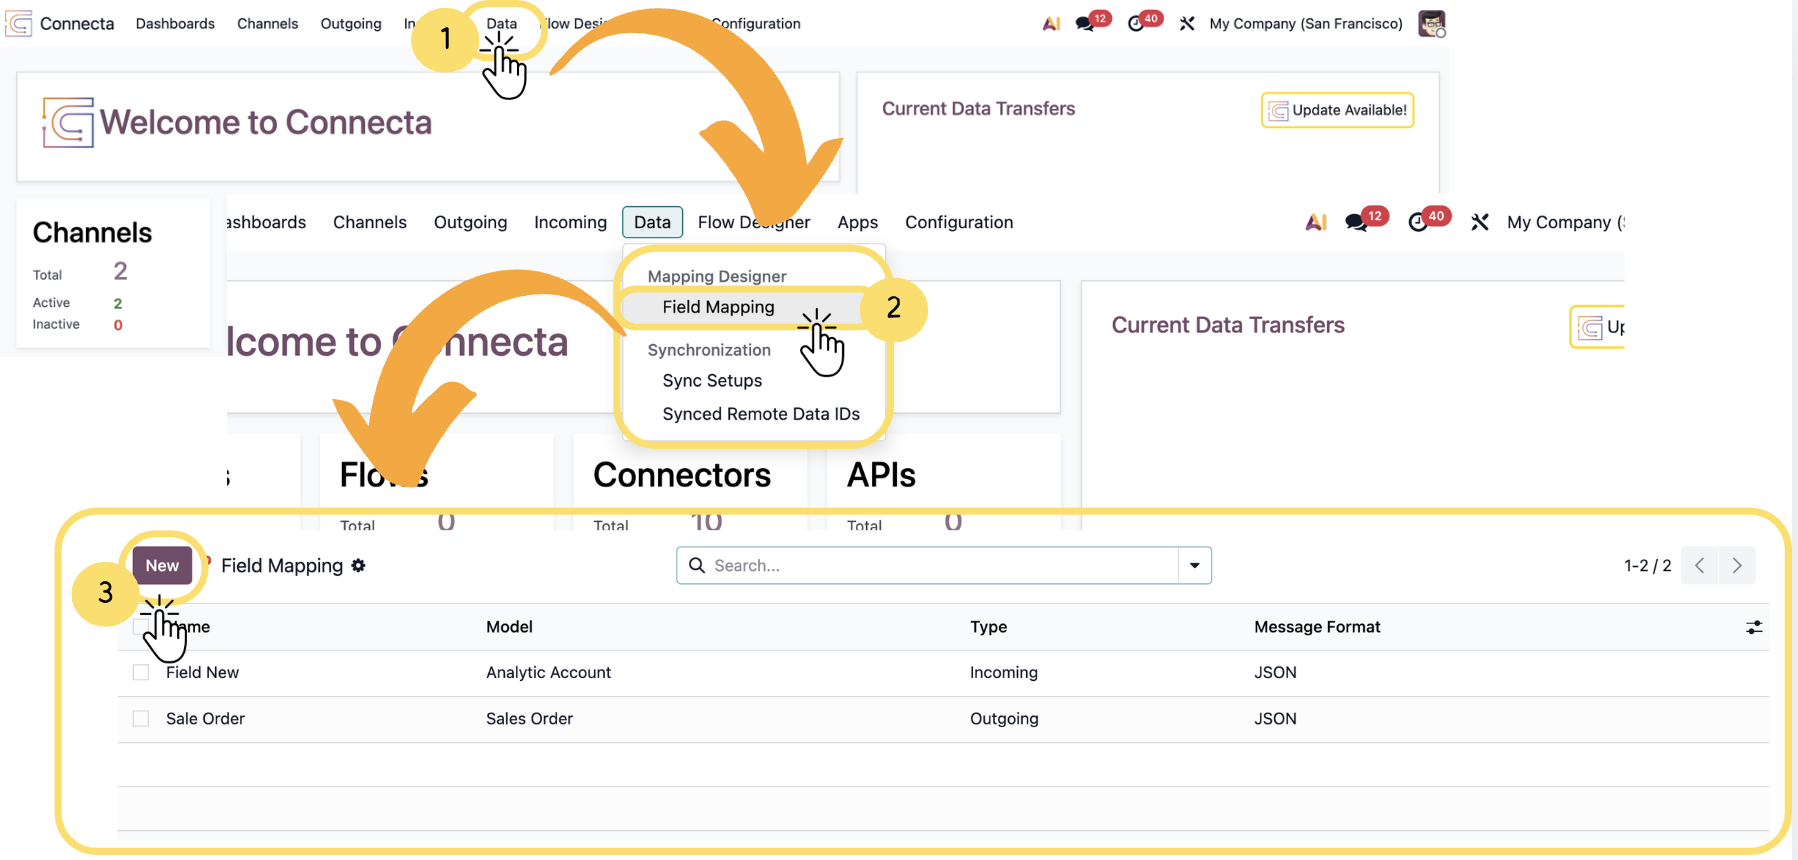Viewport: 1798px width, 860px height.
Task: Click the gear icon next to the Field Mapping title
Action: pyautogui.click(x=358, y=566)
